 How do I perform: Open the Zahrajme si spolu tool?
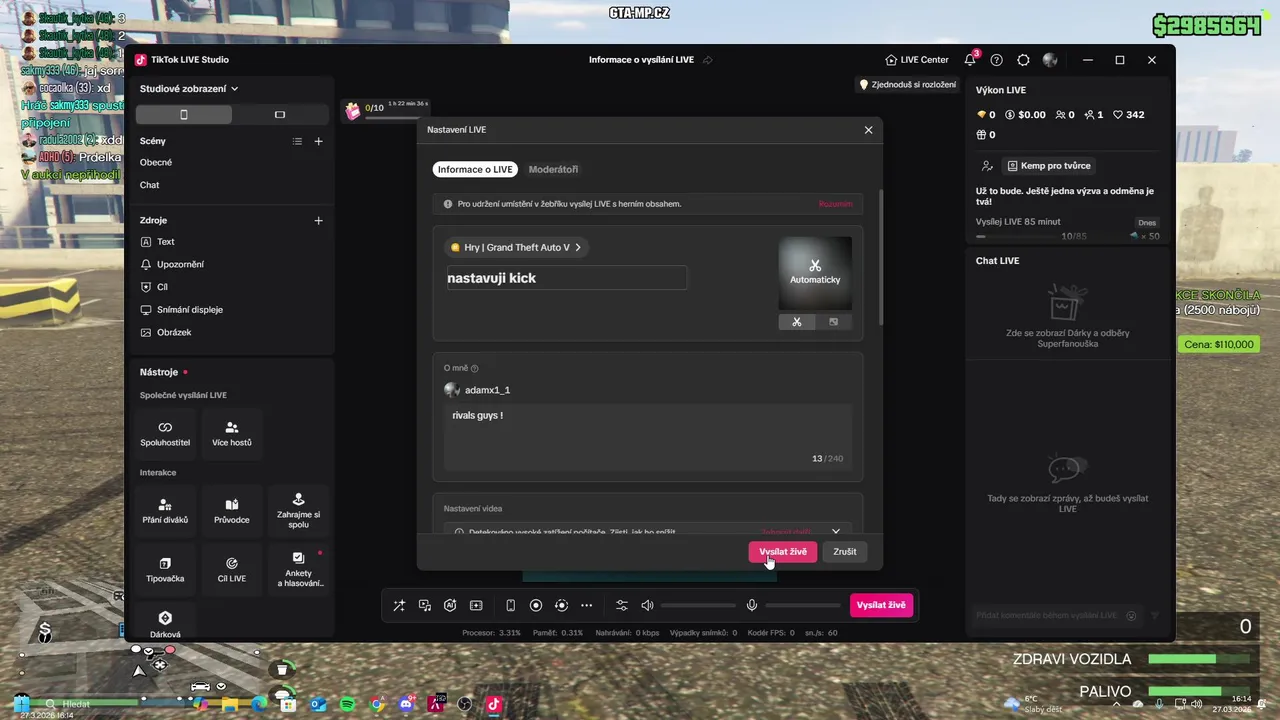pyautogui.click(x=298, y=511)
